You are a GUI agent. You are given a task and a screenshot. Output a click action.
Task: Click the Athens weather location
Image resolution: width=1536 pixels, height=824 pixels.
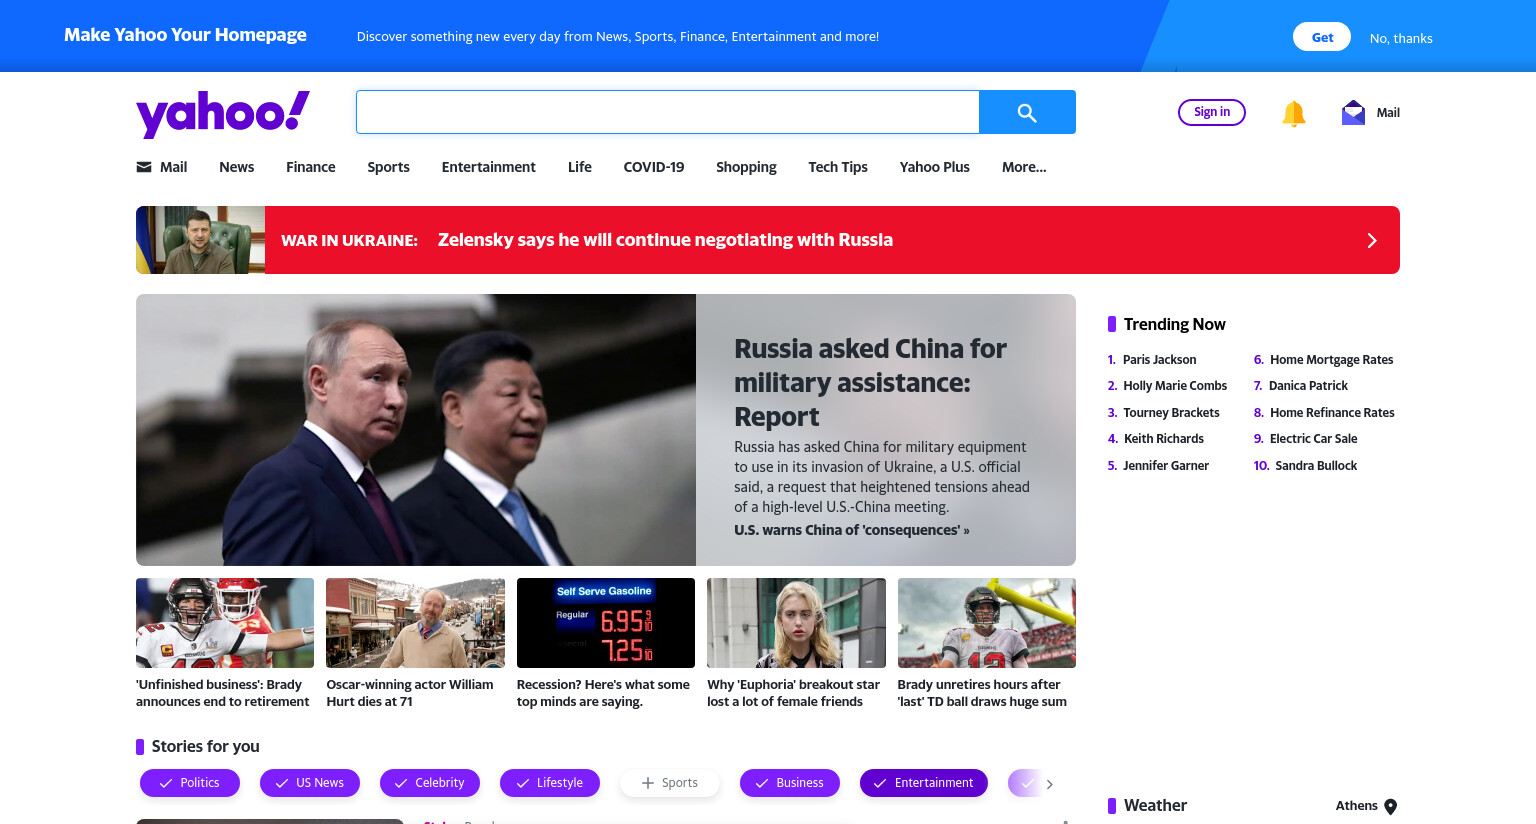(x=1357, y=806)
